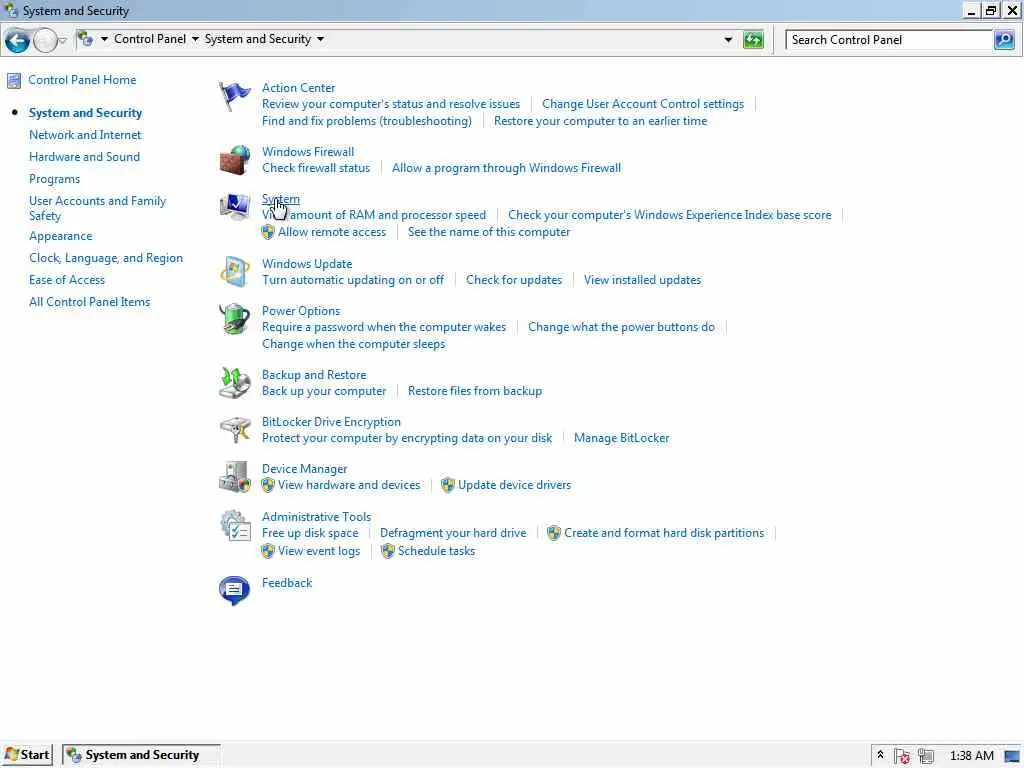Image resolution: width=1024 pixels, height=768 pixels.
Task: Click the Feedback speech bubble icon
Action: (234, 590)
